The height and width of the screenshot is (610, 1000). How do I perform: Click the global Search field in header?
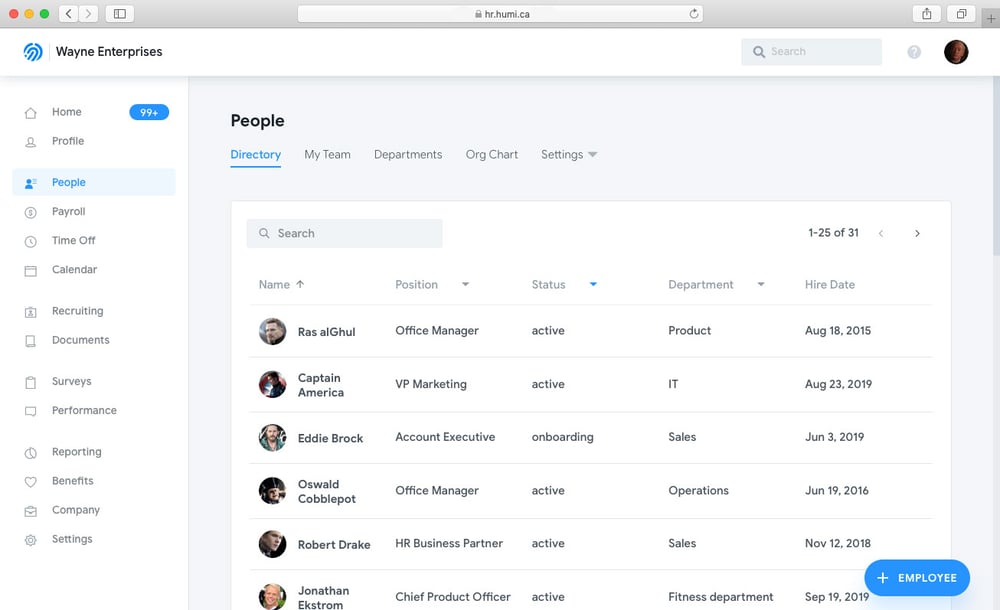point(811,52)
